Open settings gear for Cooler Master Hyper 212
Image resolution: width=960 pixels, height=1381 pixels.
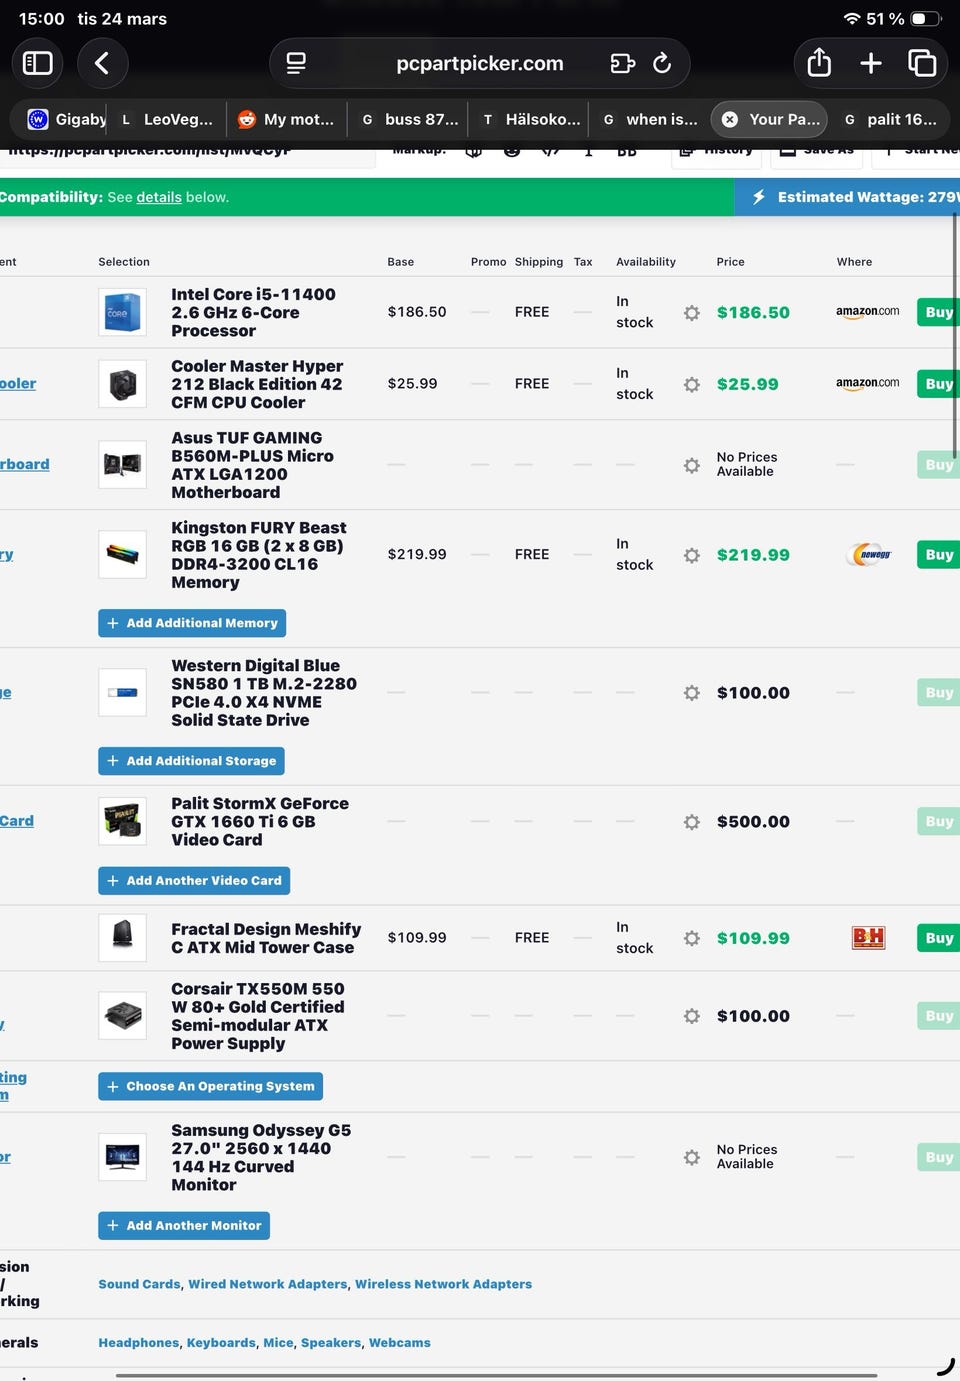pos(692,384)
